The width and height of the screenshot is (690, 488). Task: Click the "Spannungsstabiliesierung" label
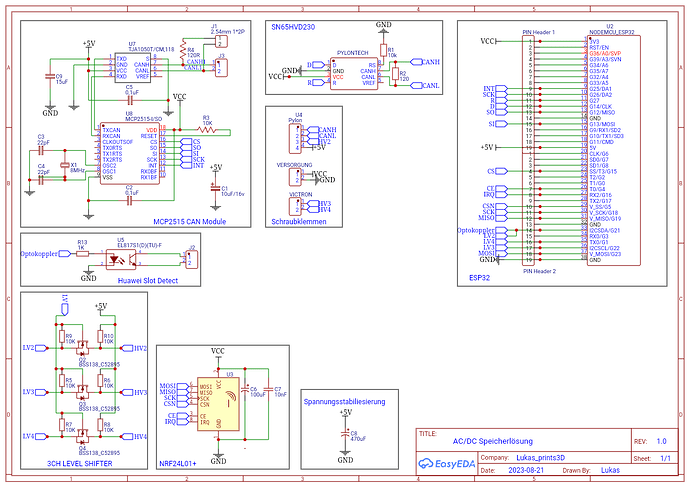click(345, 401)
